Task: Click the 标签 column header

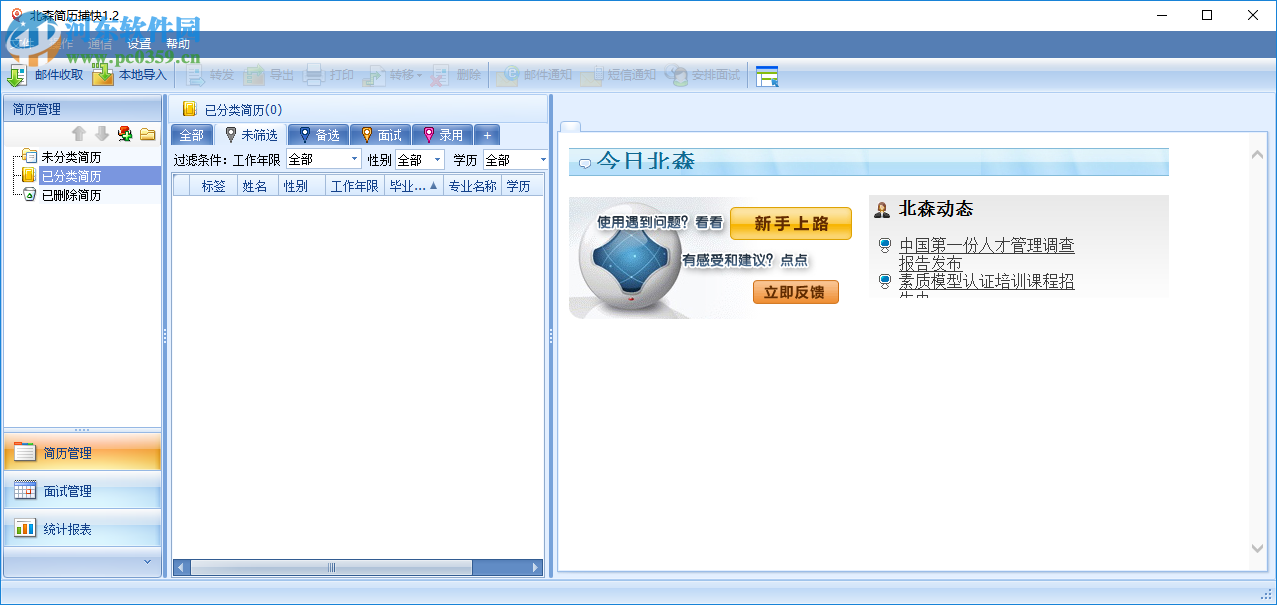Action: [213, 185]
